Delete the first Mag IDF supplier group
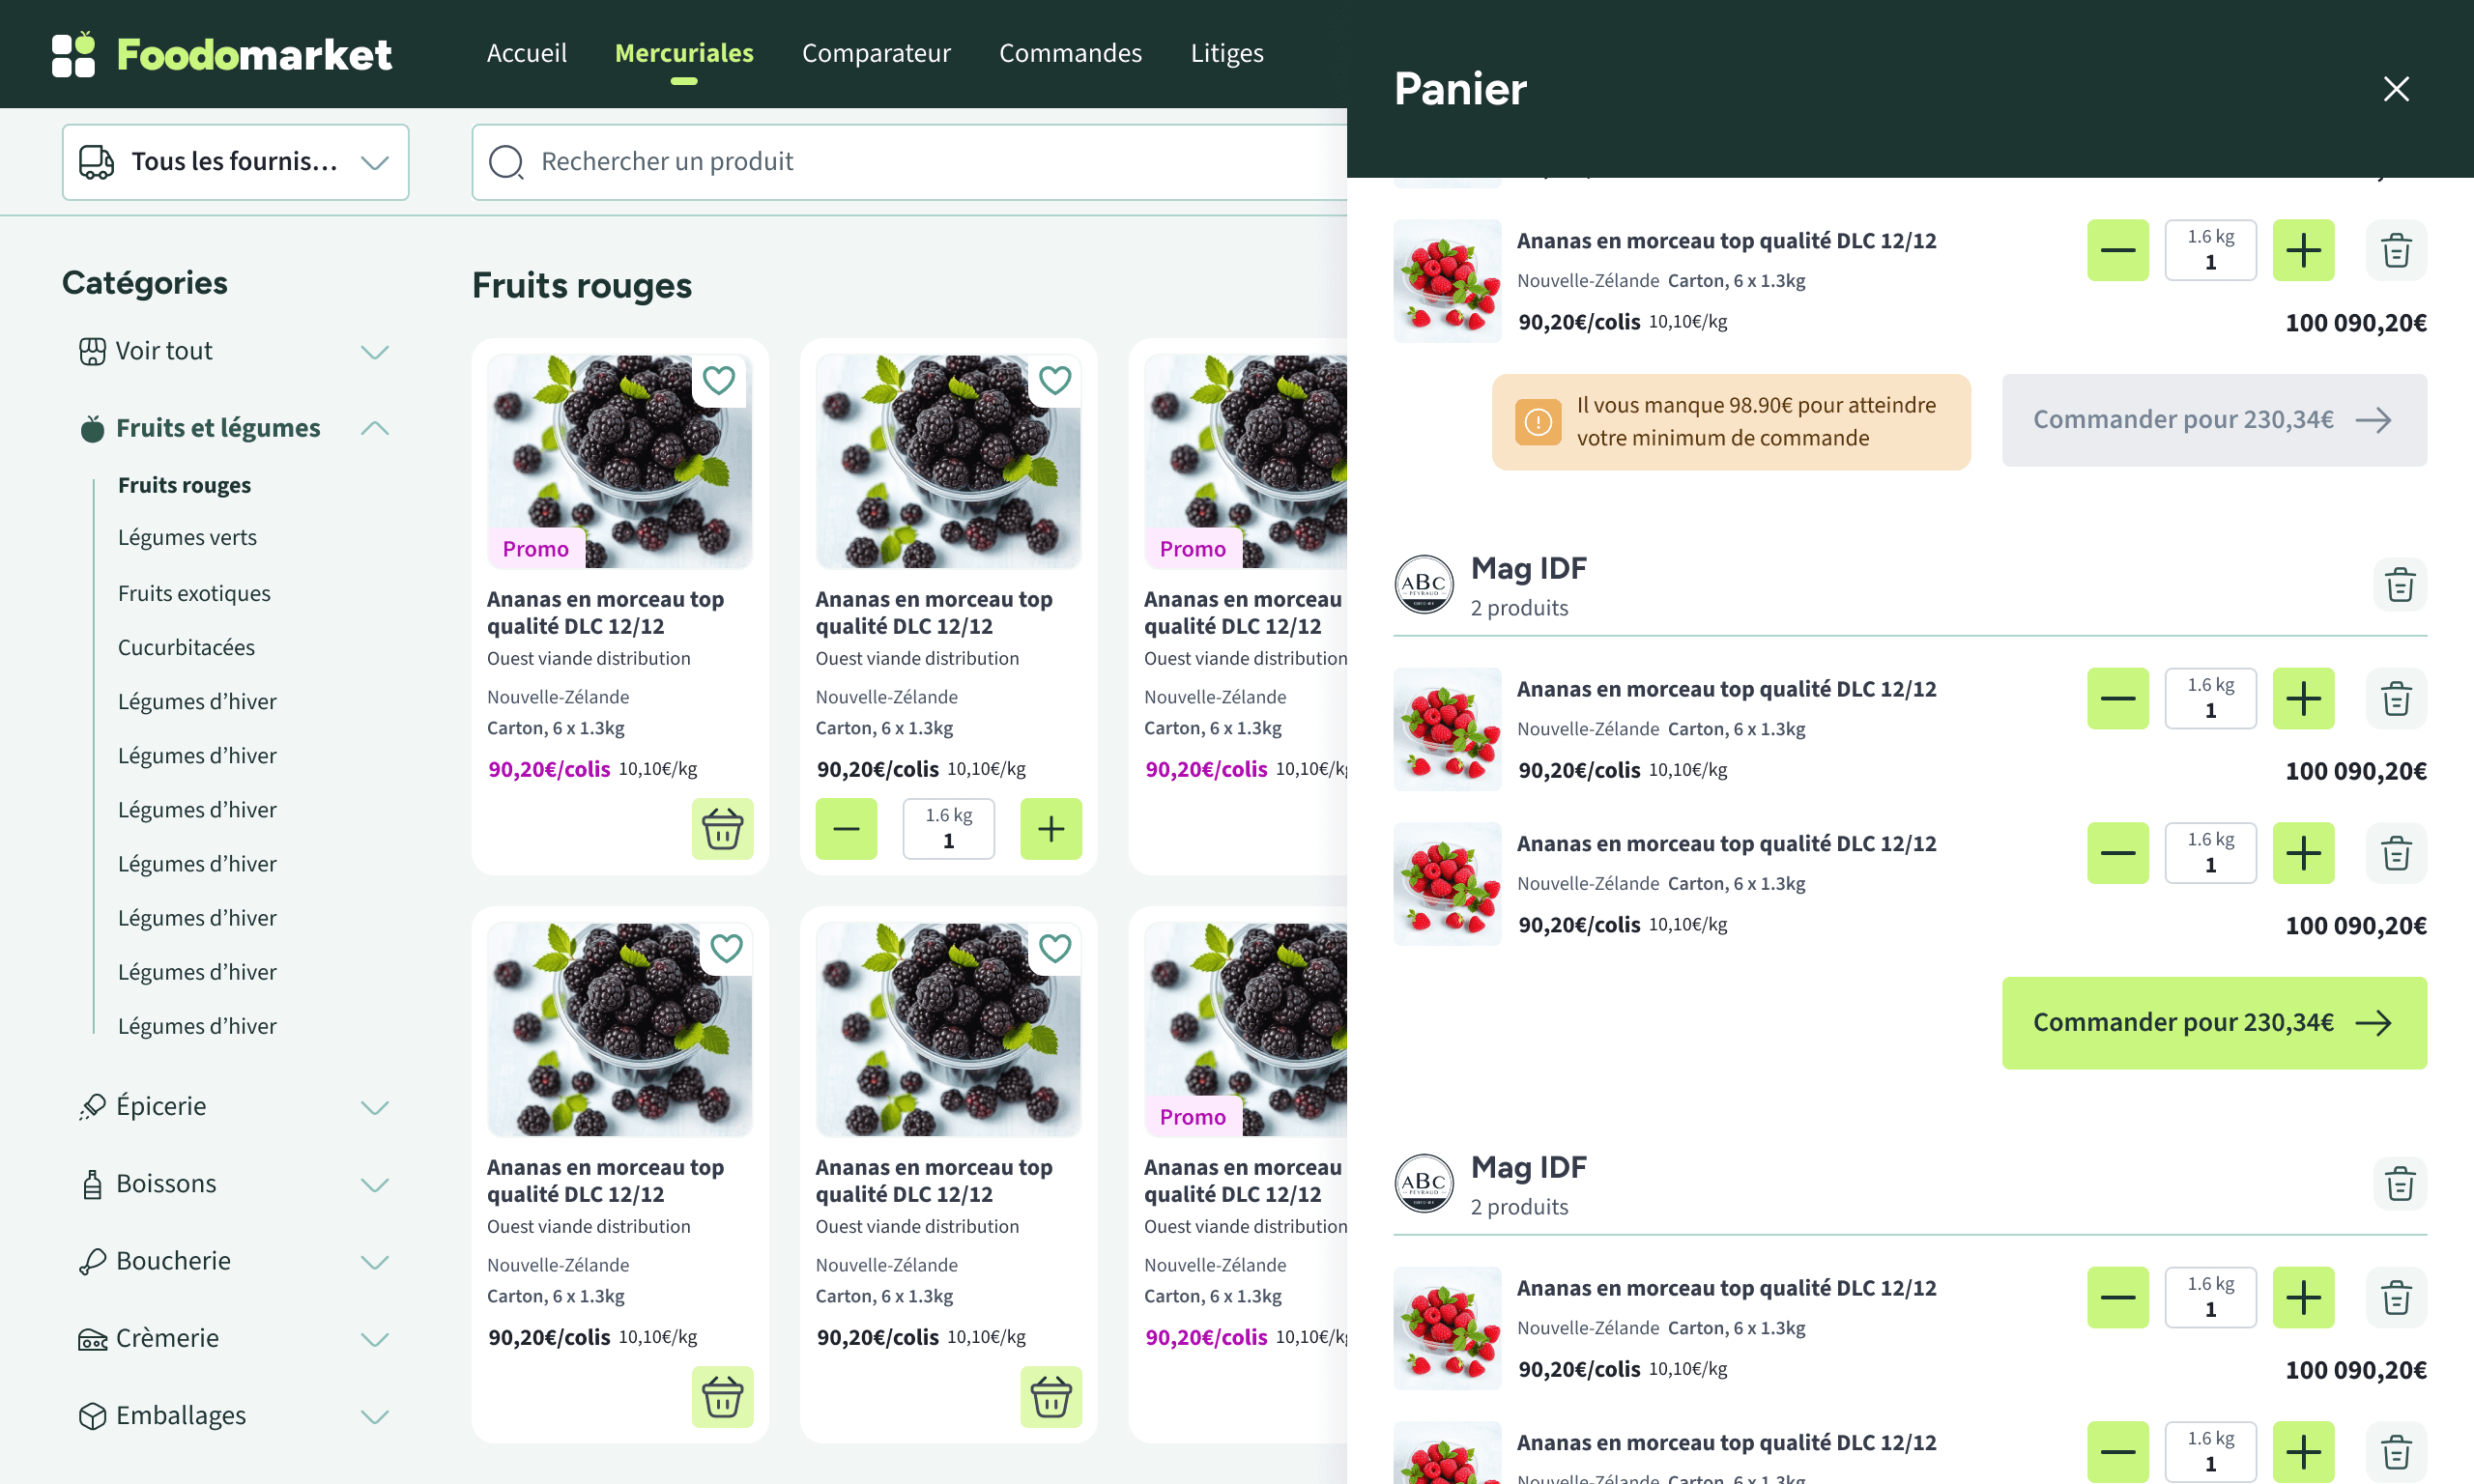This screenshot has height=1484, width=2474. 2399,585
